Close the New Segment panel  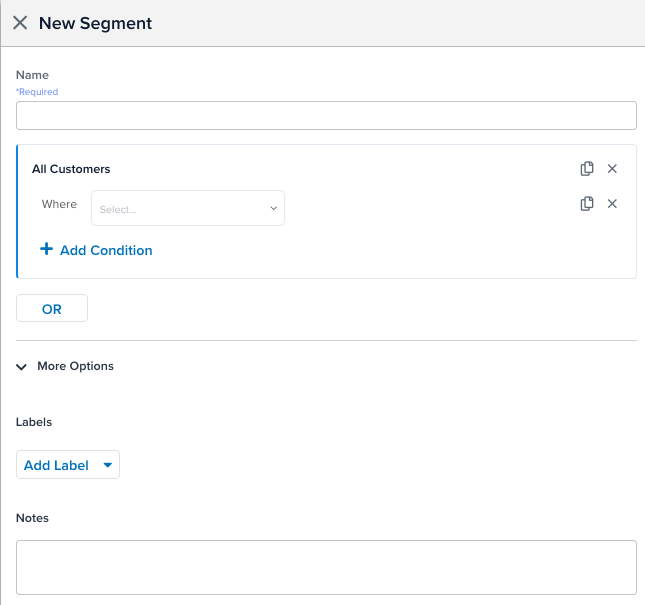tap(20, 23)
